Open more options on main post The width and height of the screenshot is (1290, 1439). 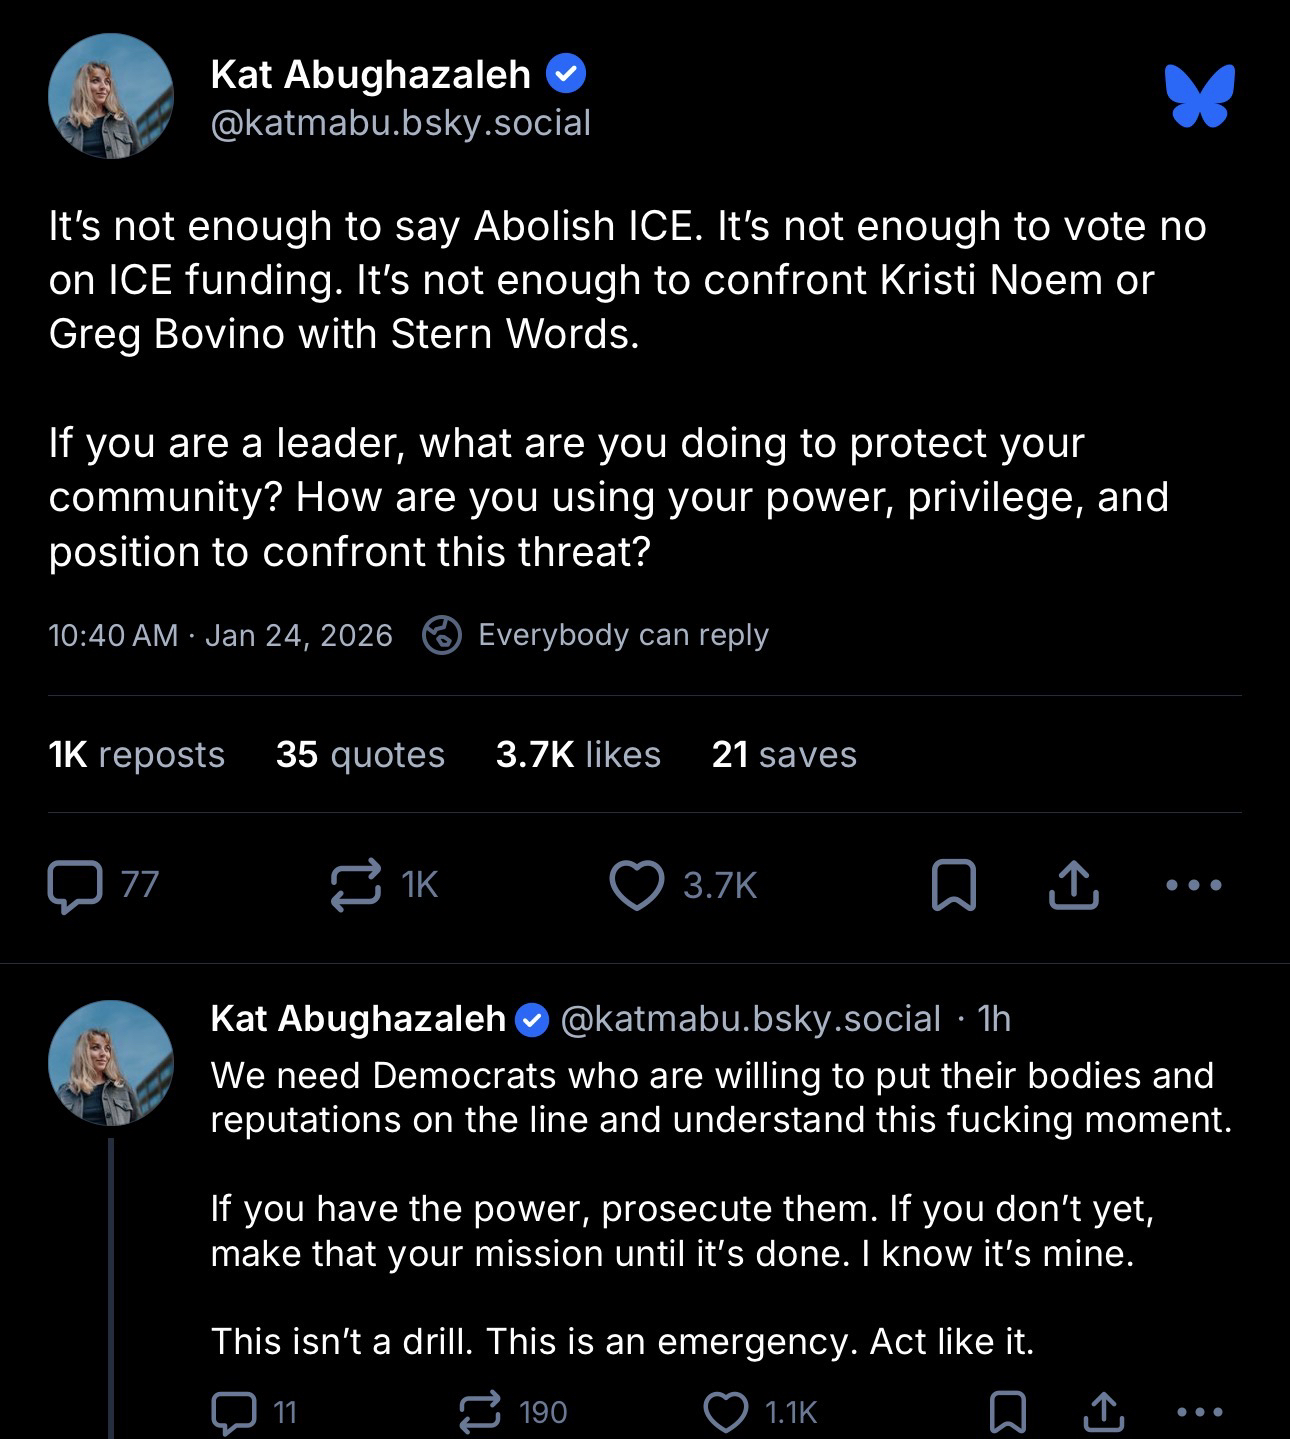click(x=1194, y=886)
